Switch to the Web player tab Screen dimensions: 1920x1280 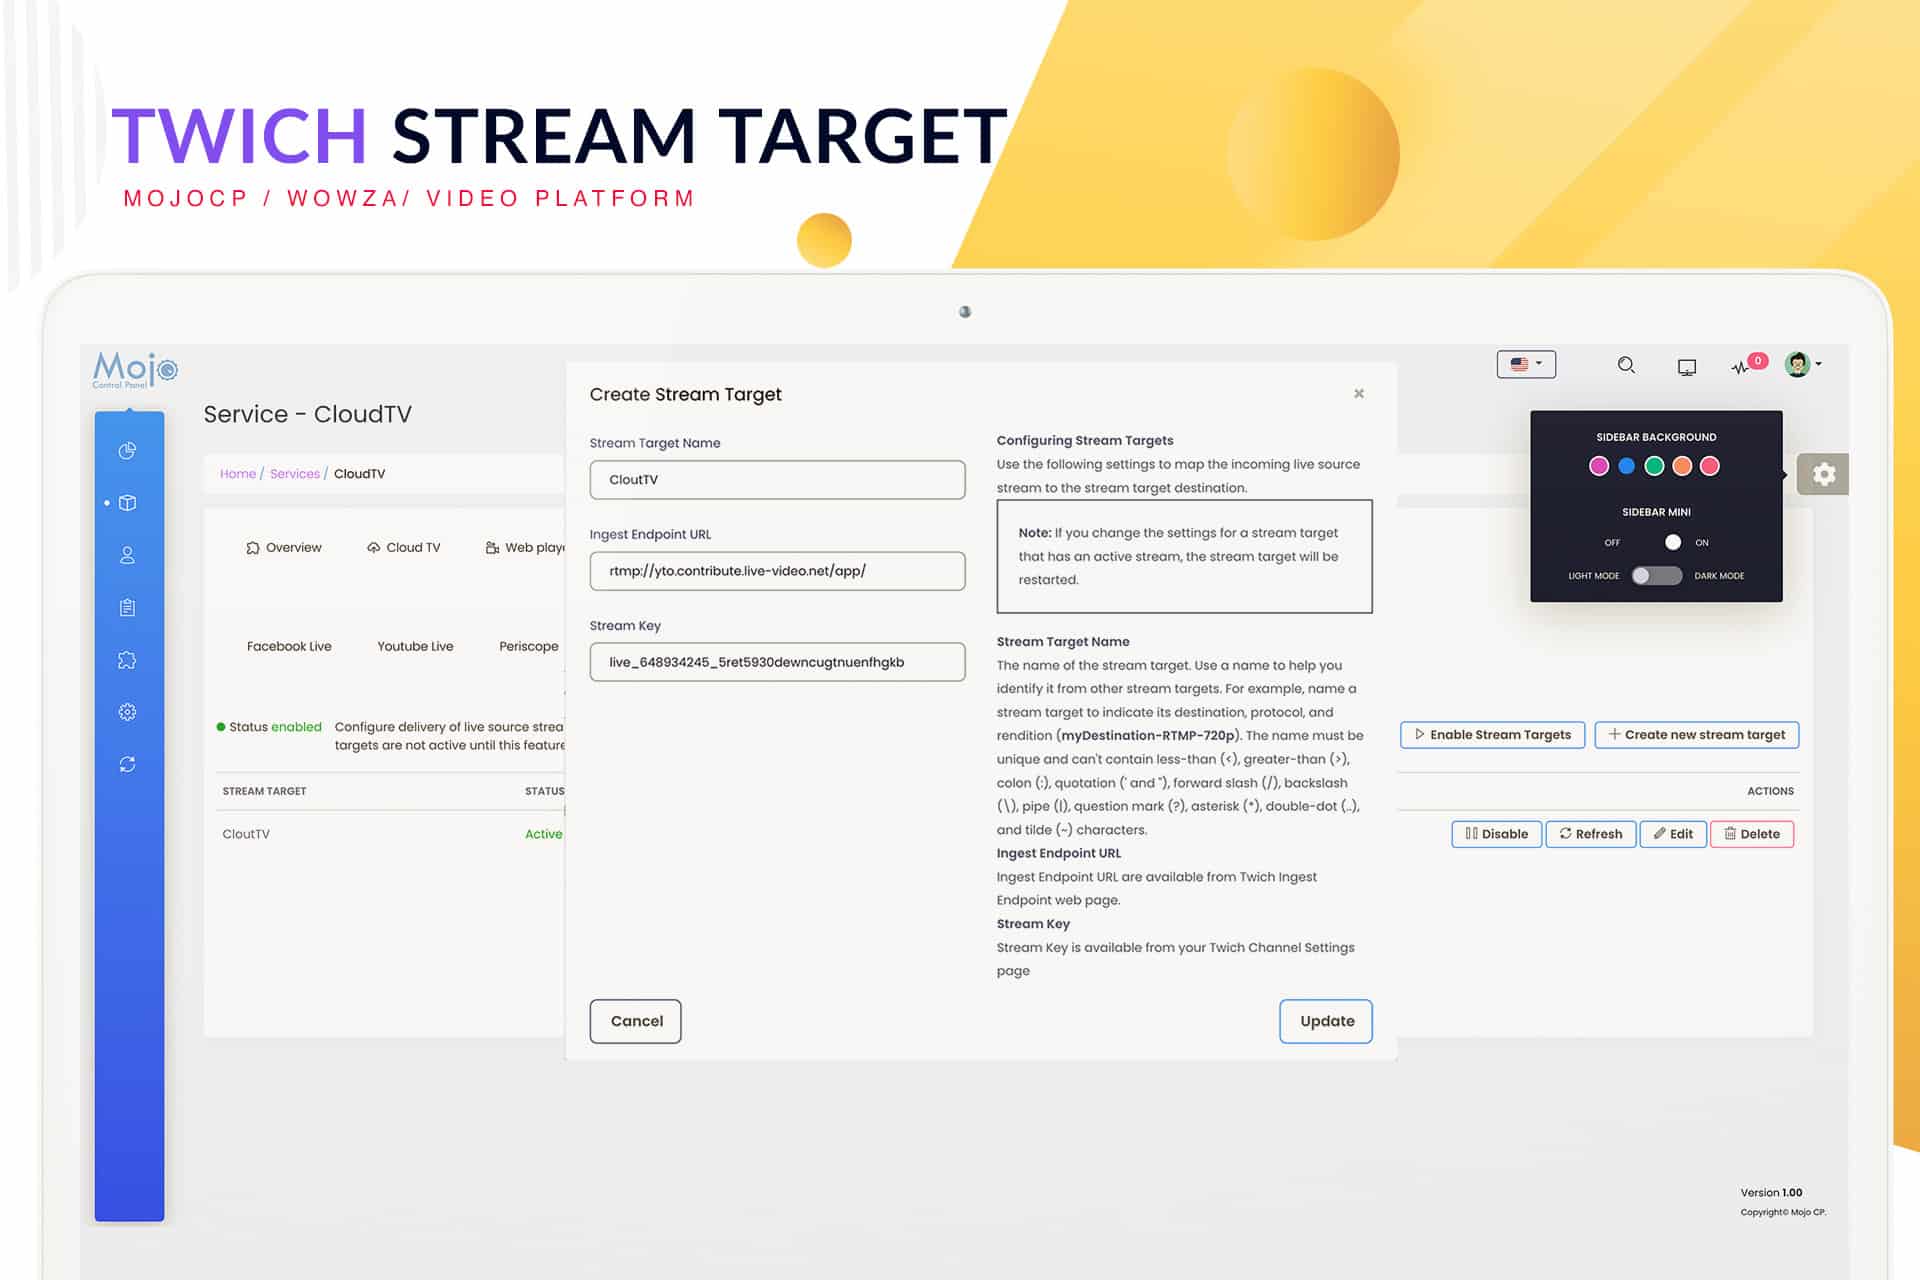[x=525, y=547]
